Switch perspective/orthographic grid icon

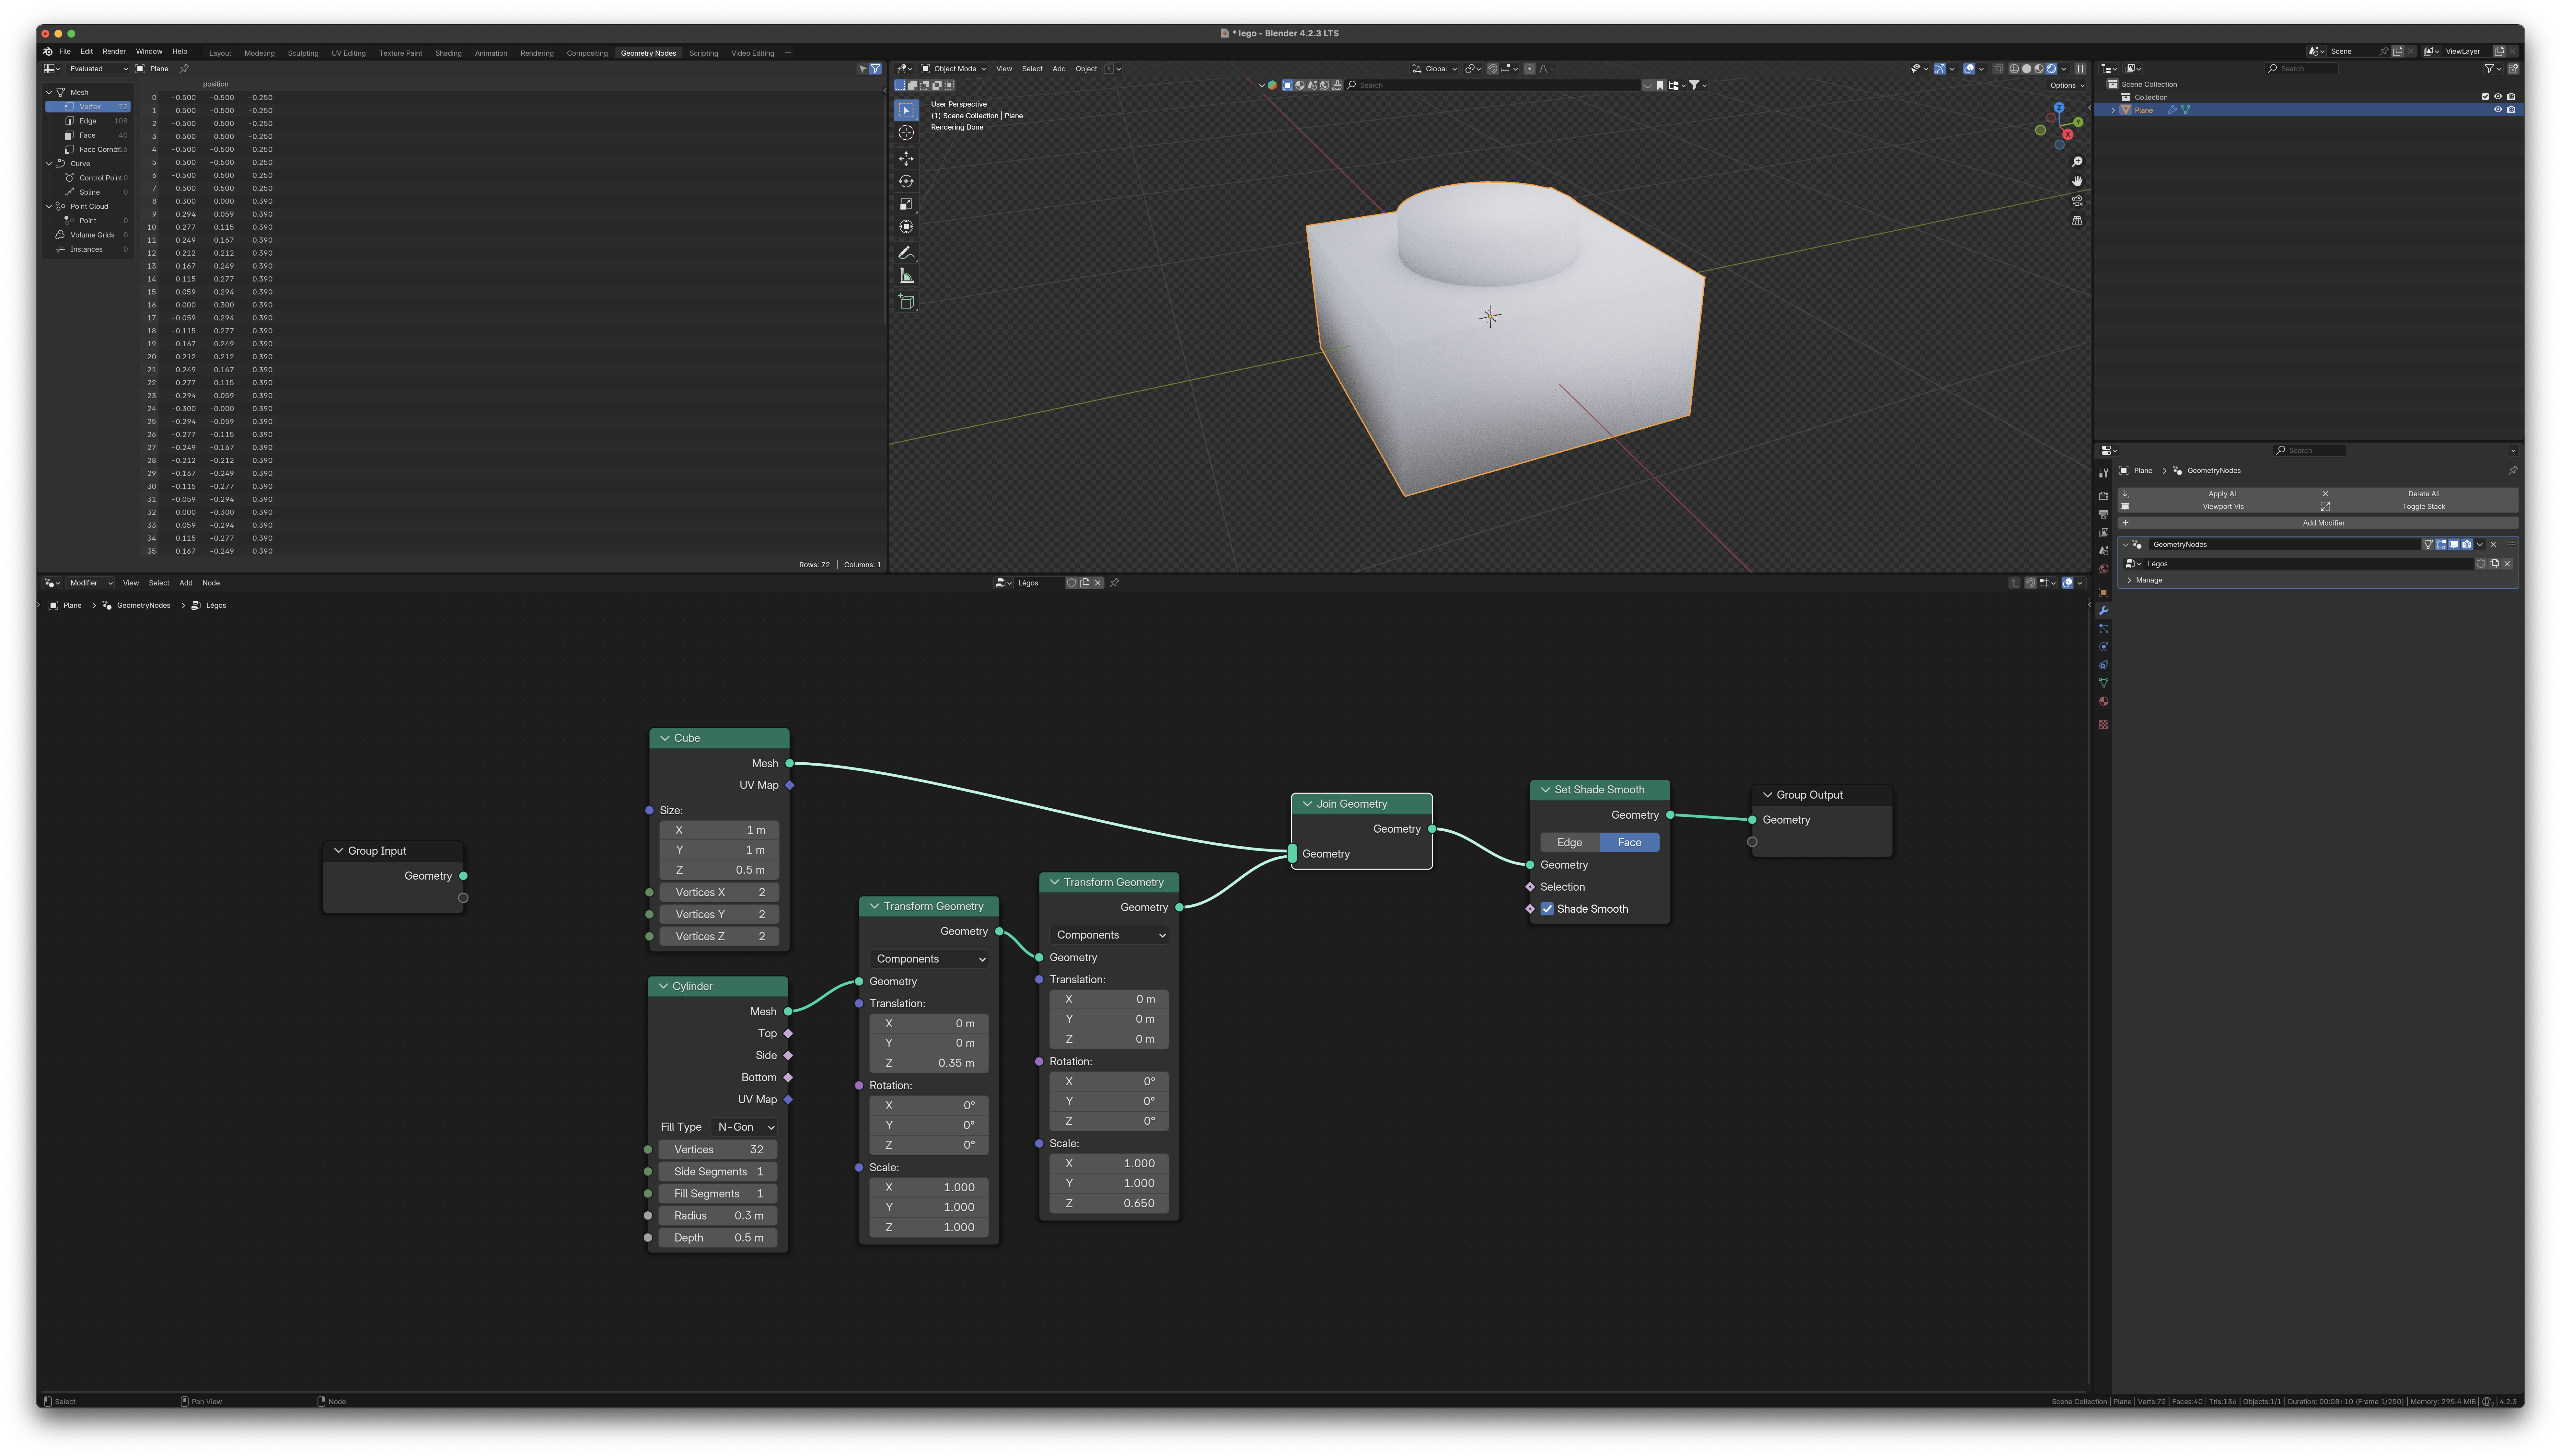click(2077, 220)
